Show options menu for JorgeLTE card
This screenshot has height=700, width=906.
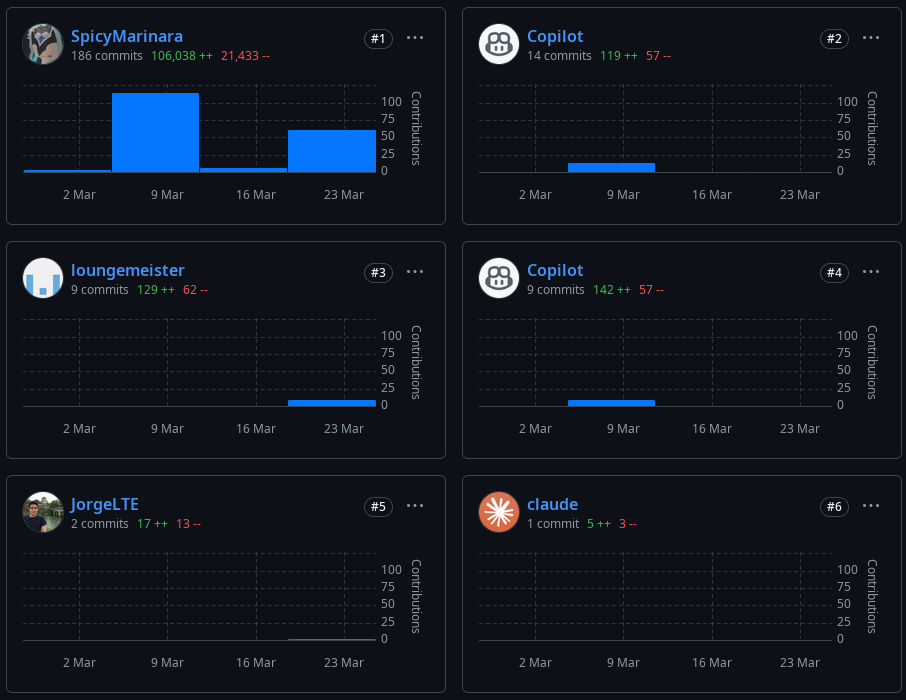(x=415, y=506)
